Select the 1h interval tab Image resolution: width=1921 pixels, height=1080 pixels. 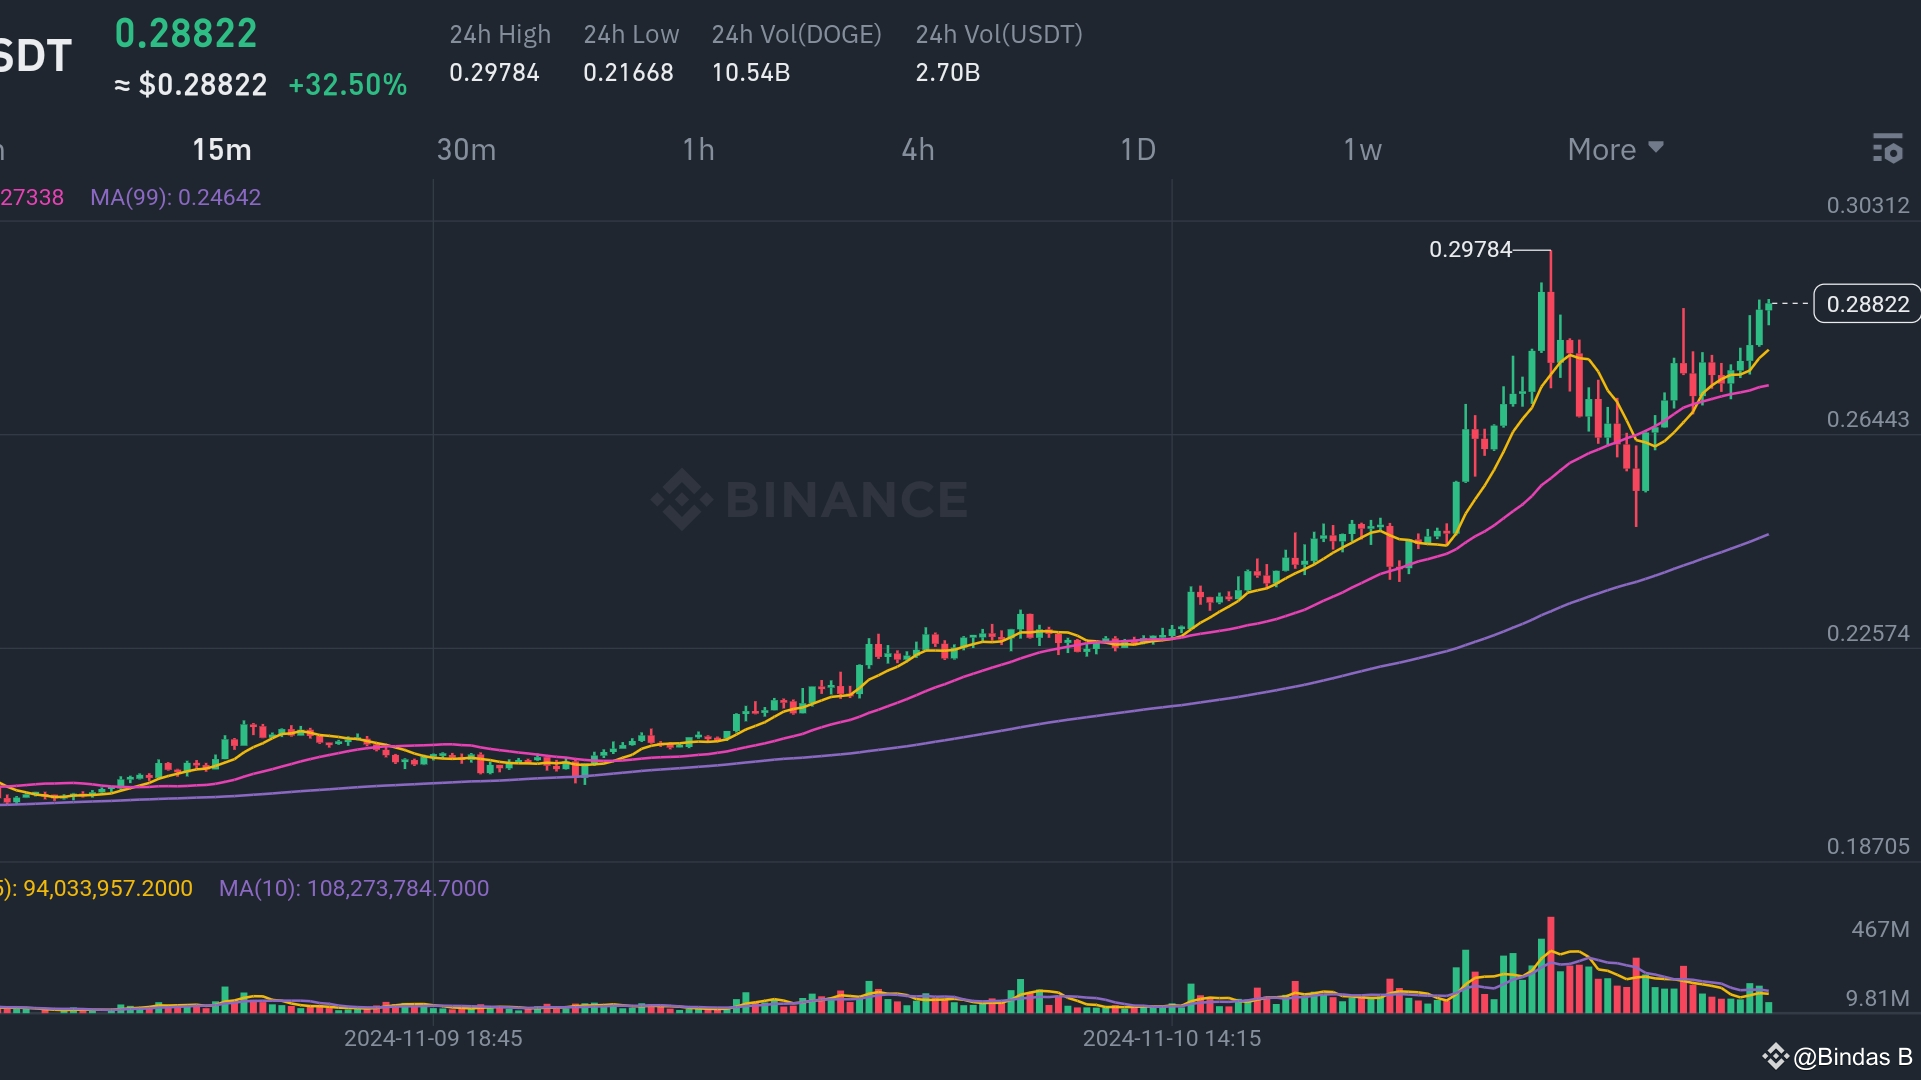[699, 149]
